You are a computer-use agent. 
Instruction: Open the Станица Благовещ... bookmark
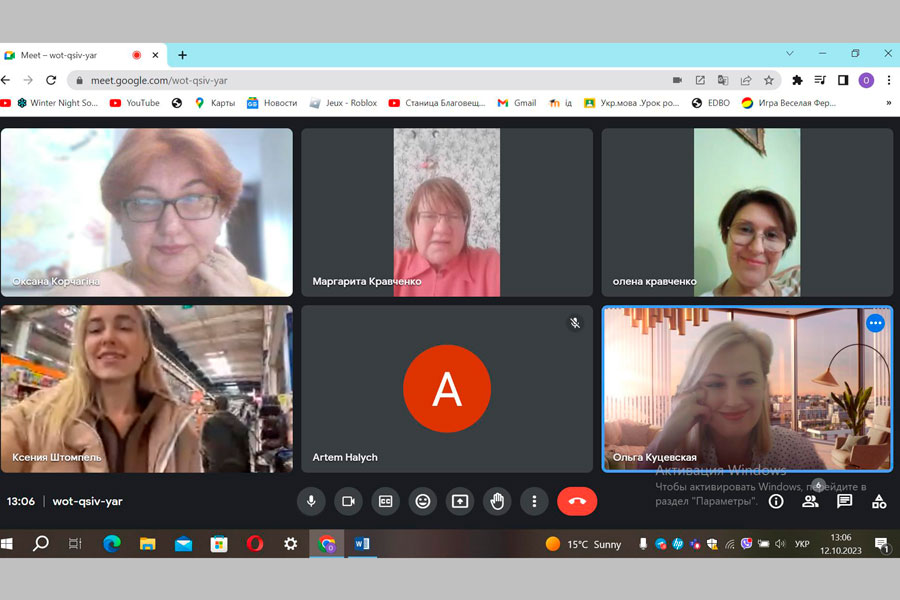(x=437, y=103)
